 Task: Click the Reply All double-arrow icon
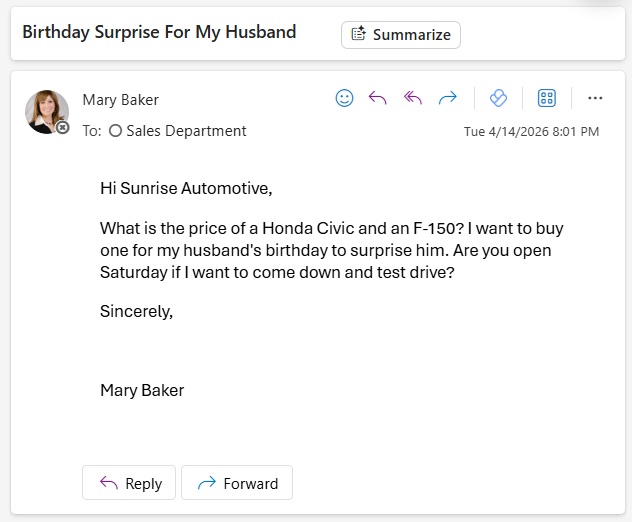(x=413, y=98)
